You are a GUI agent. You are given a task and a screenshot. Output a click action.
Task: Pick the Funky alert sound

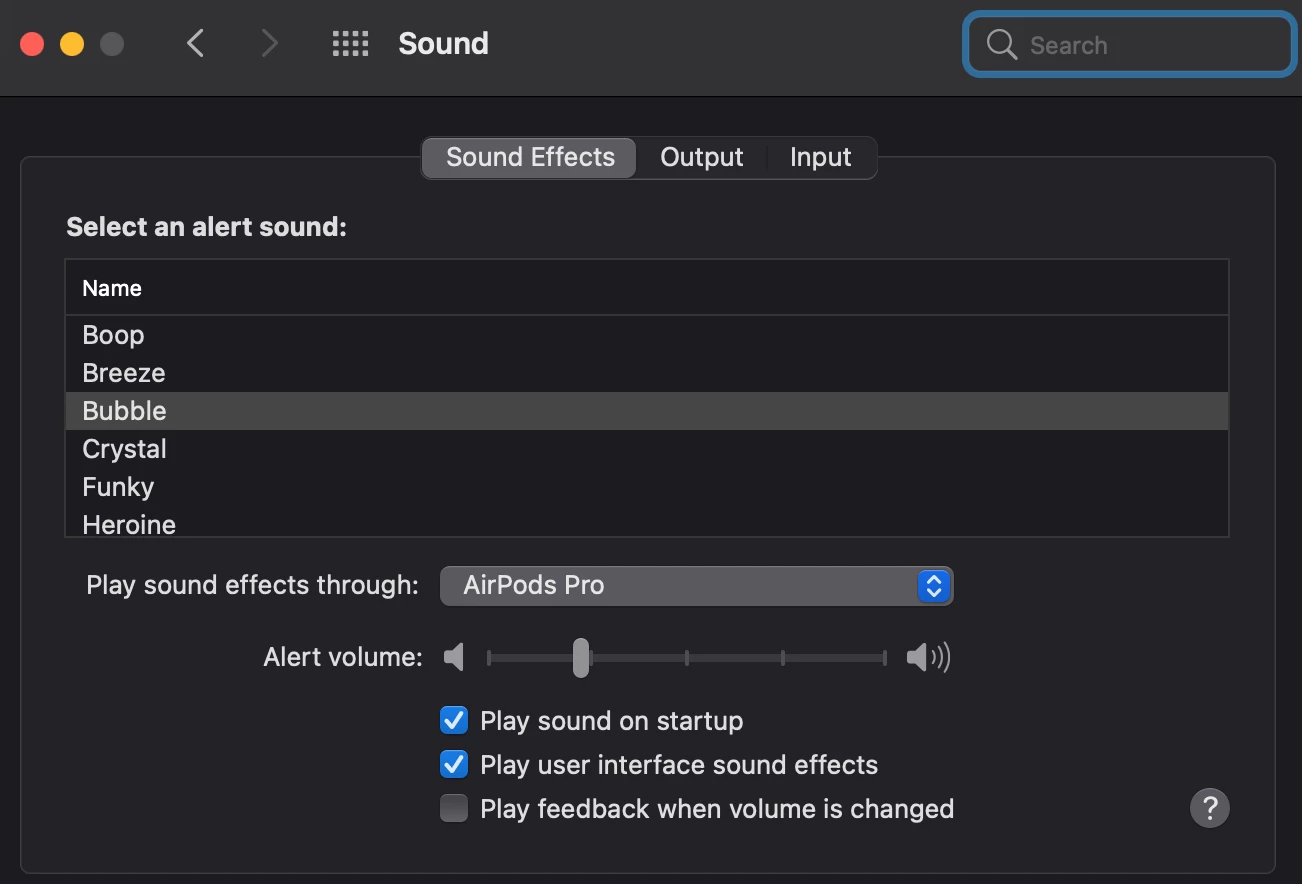tap(118, 487)
